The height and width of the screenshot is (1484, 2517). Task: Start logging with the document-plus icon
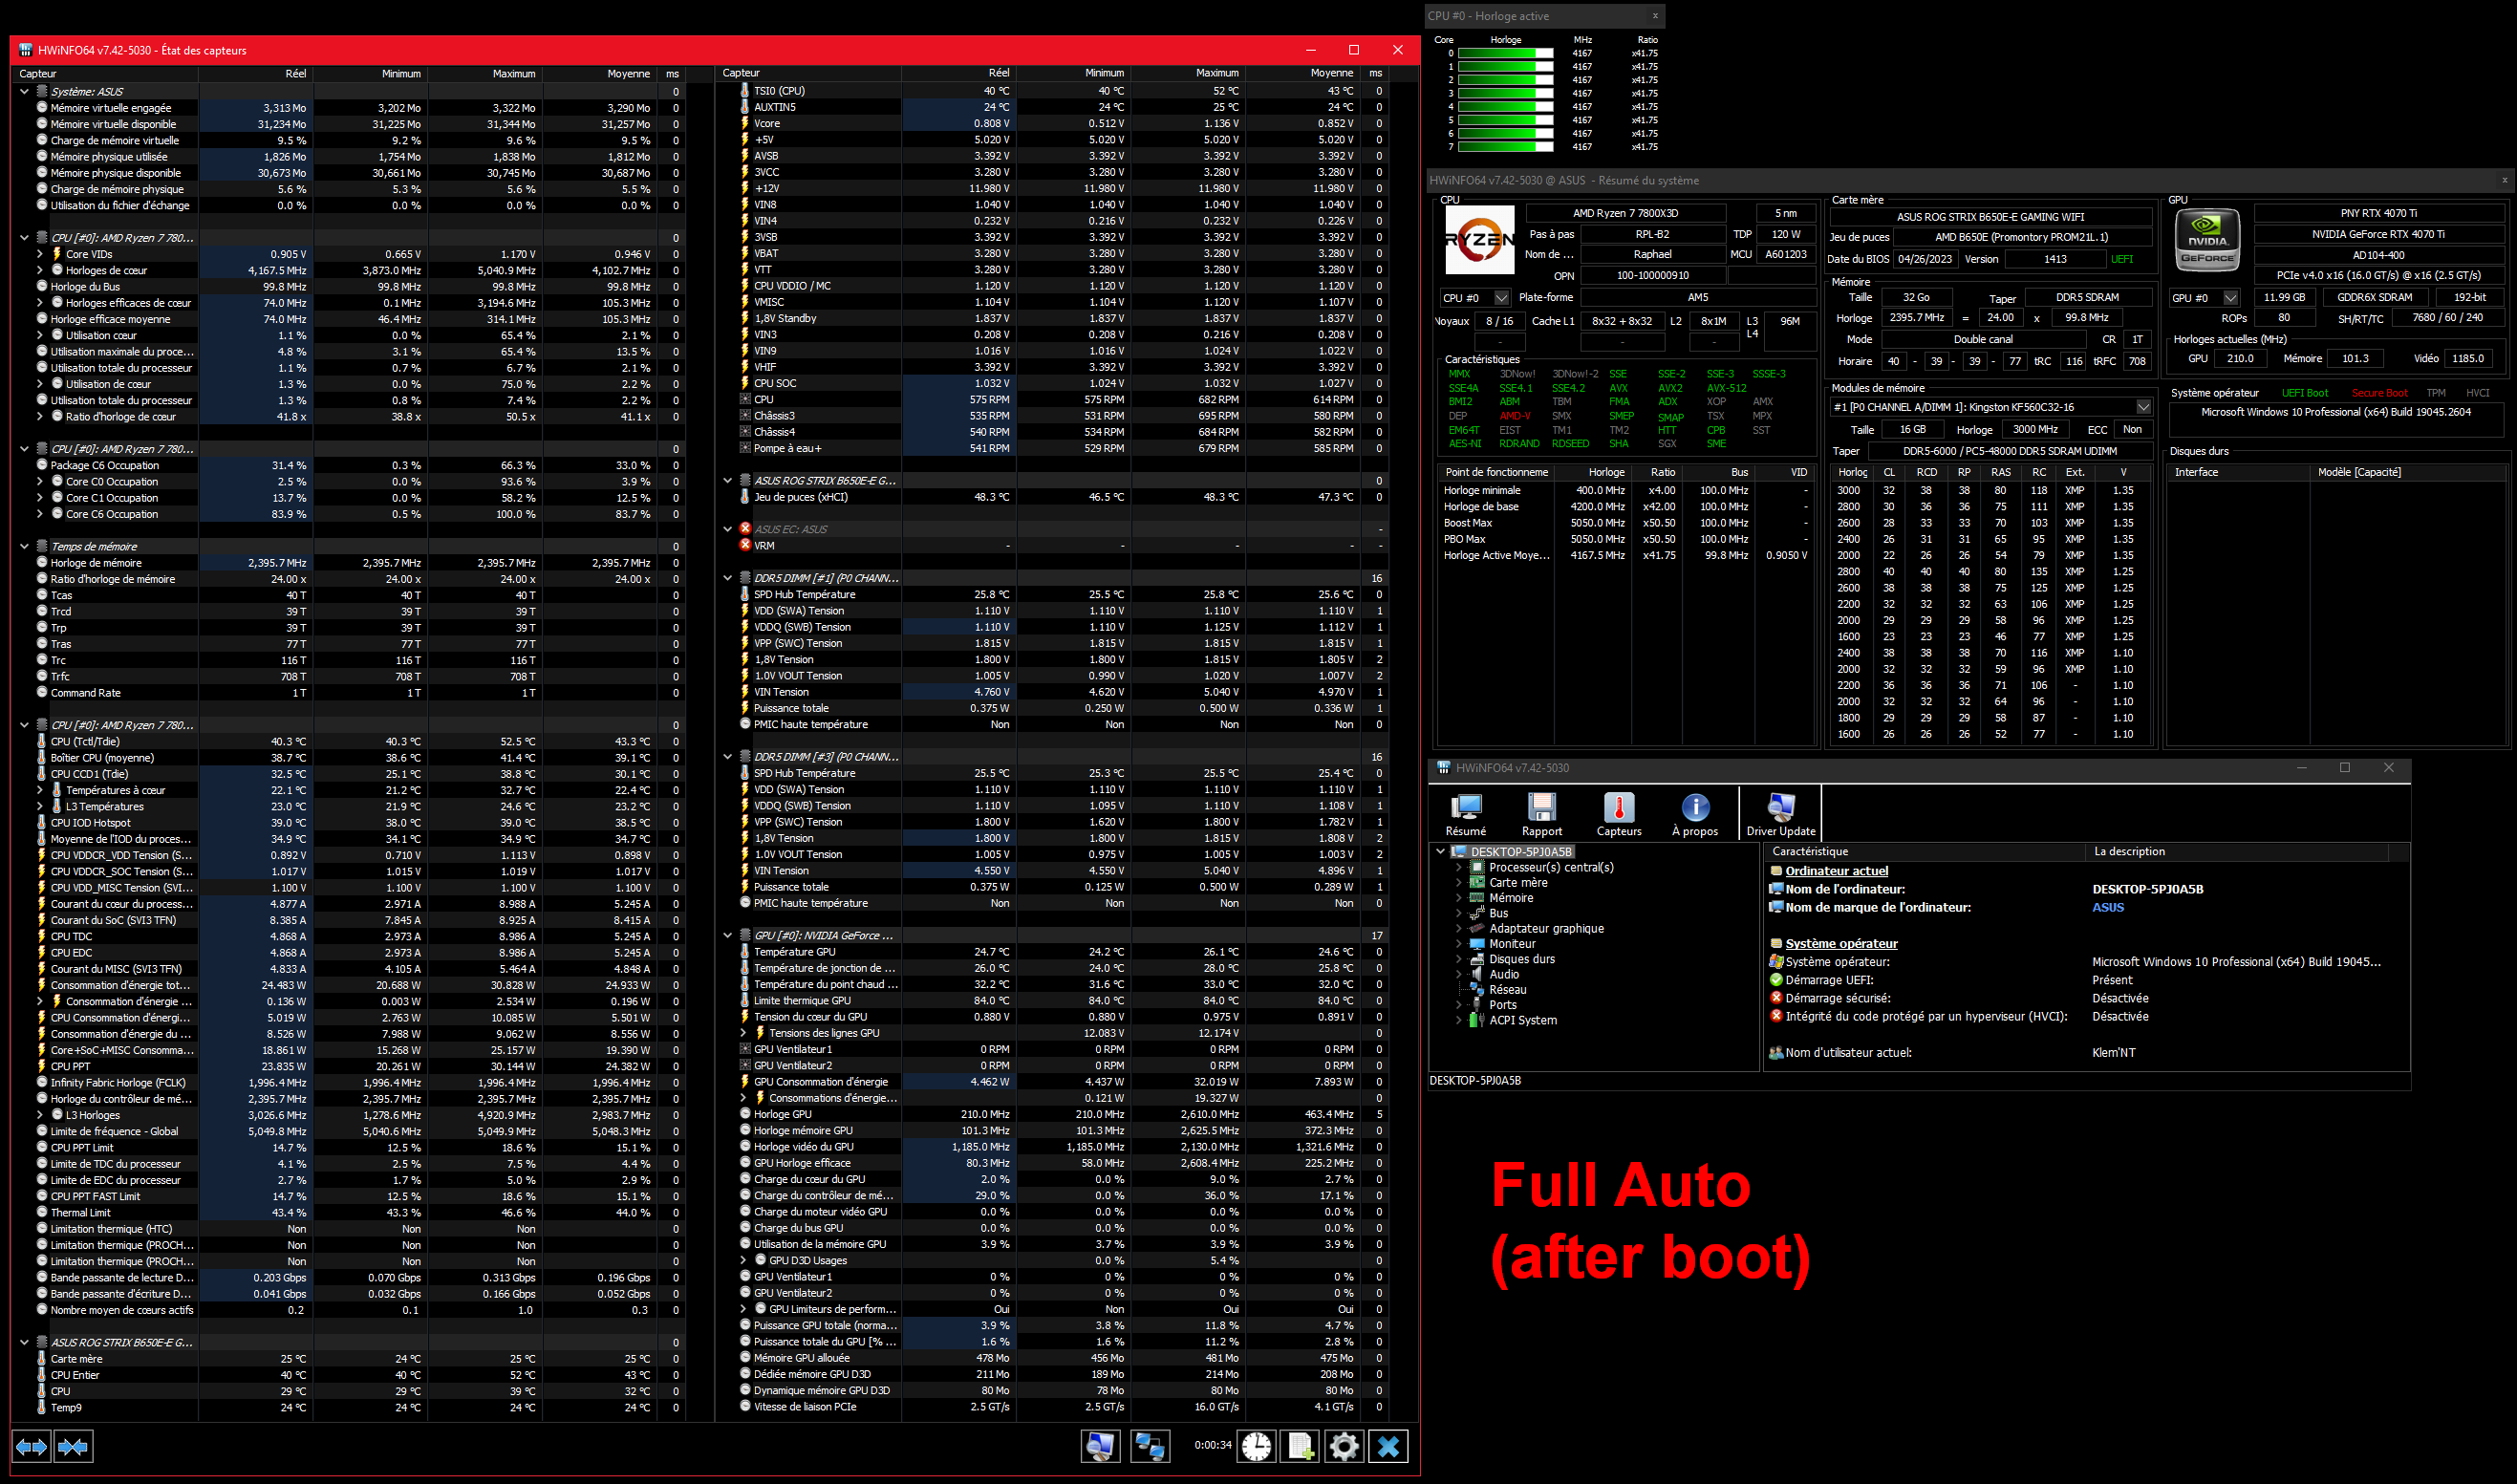(1300, 1446)
